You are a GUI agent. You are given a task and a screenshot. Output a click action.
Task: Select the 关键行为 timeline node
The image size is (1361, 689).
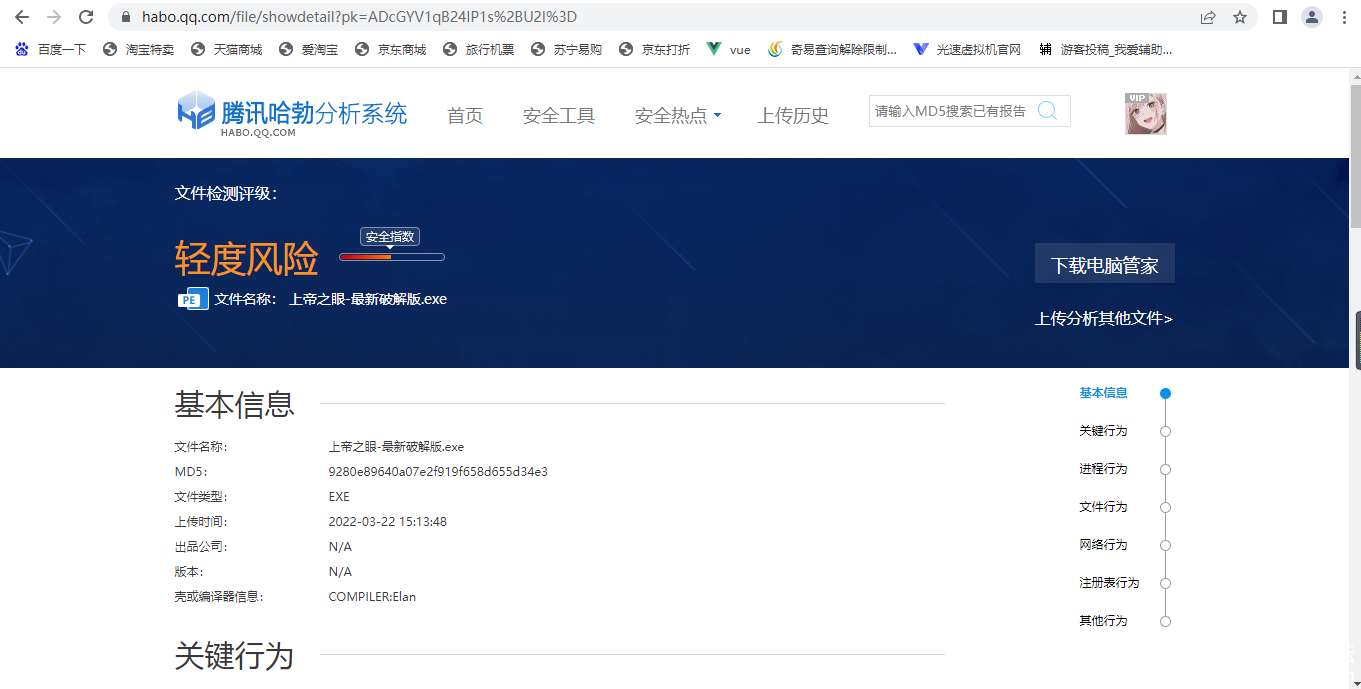coord(1165,431)
